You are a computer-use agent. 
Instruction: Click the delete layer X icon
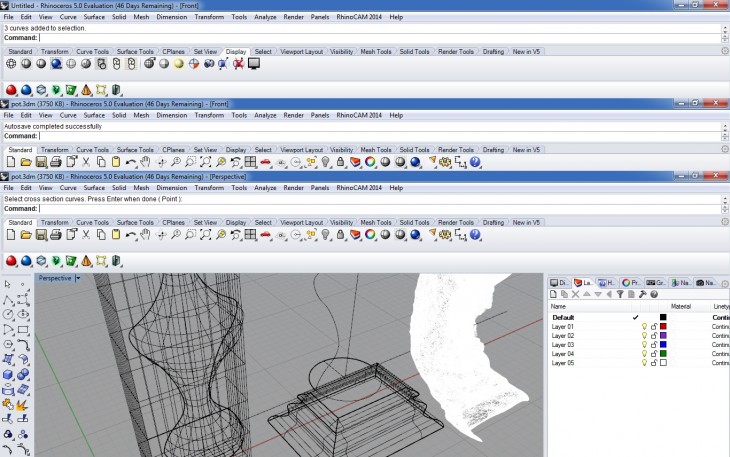[576, 294]
